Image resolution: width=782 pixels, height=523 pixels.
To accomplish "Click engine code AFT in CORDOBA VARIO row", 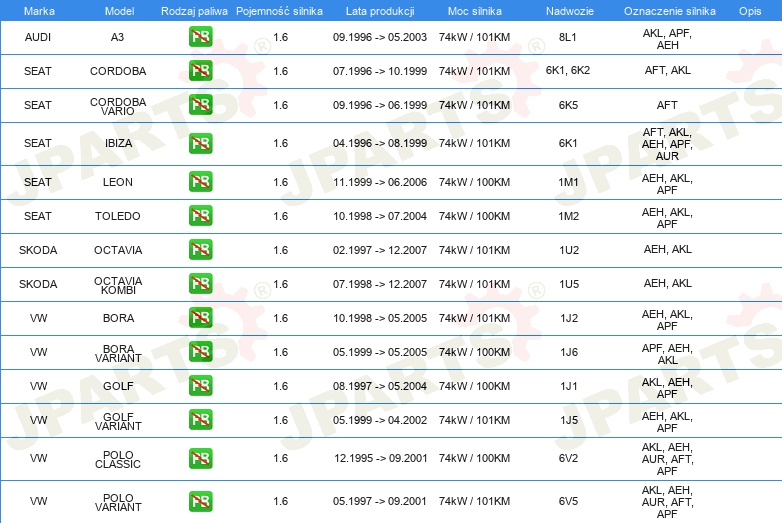I will (667, 105).
